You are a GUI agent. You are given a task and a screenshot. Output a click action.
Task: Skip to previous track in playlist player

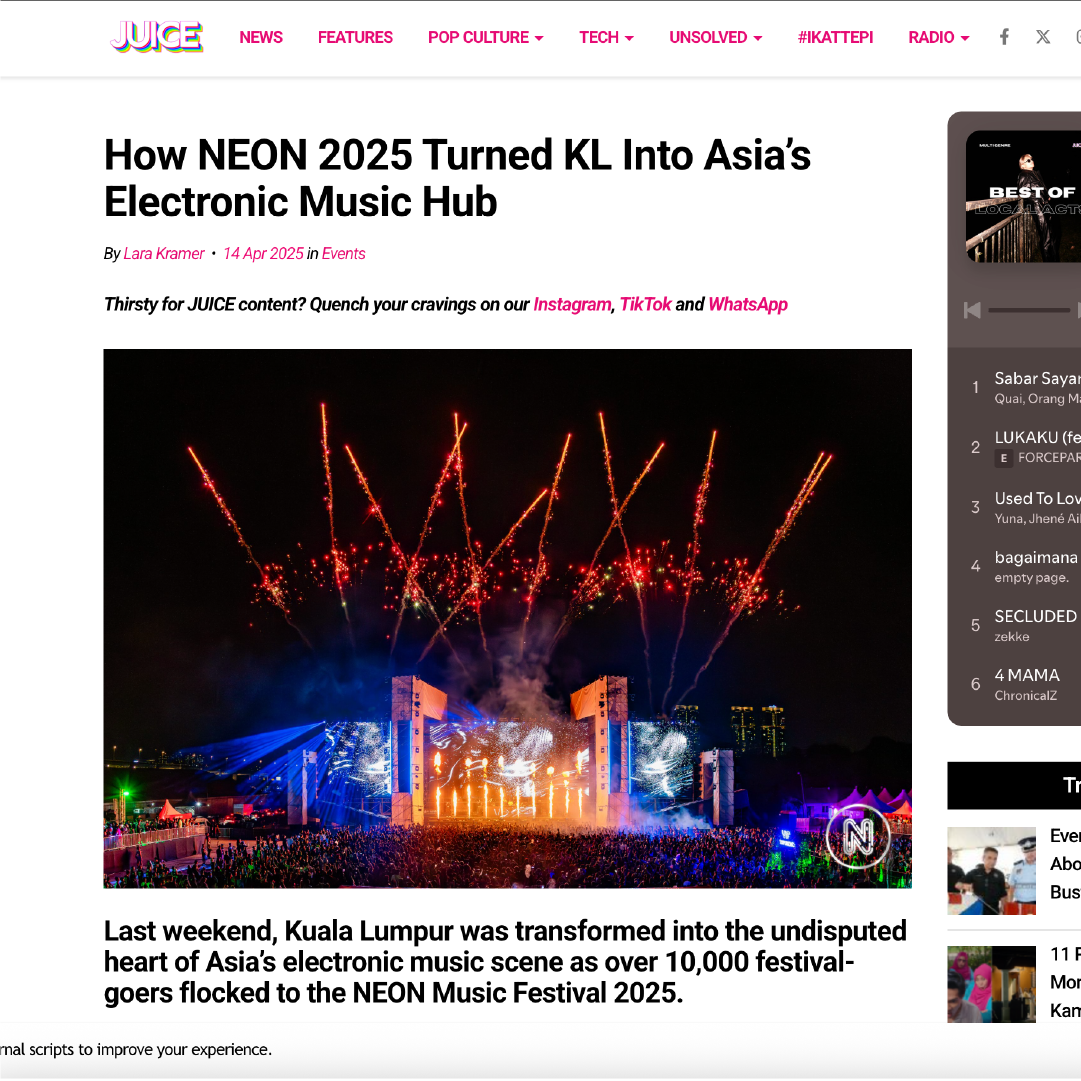click(x=972, y=310)
